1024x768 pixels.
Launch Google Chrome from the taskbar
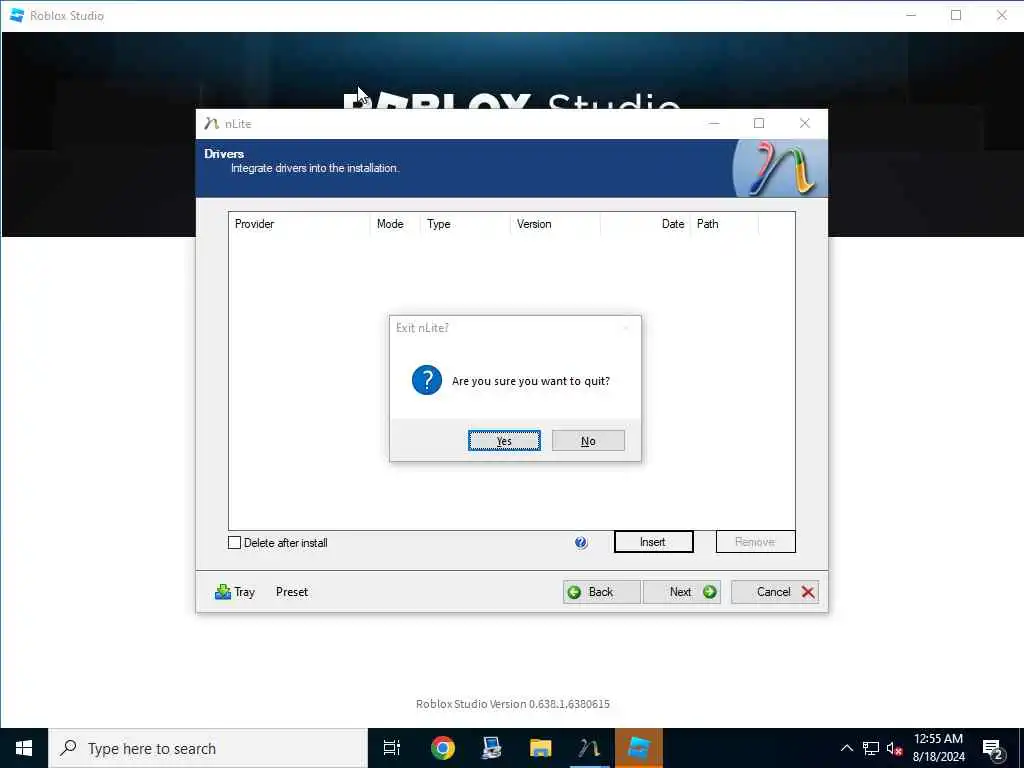443,748
